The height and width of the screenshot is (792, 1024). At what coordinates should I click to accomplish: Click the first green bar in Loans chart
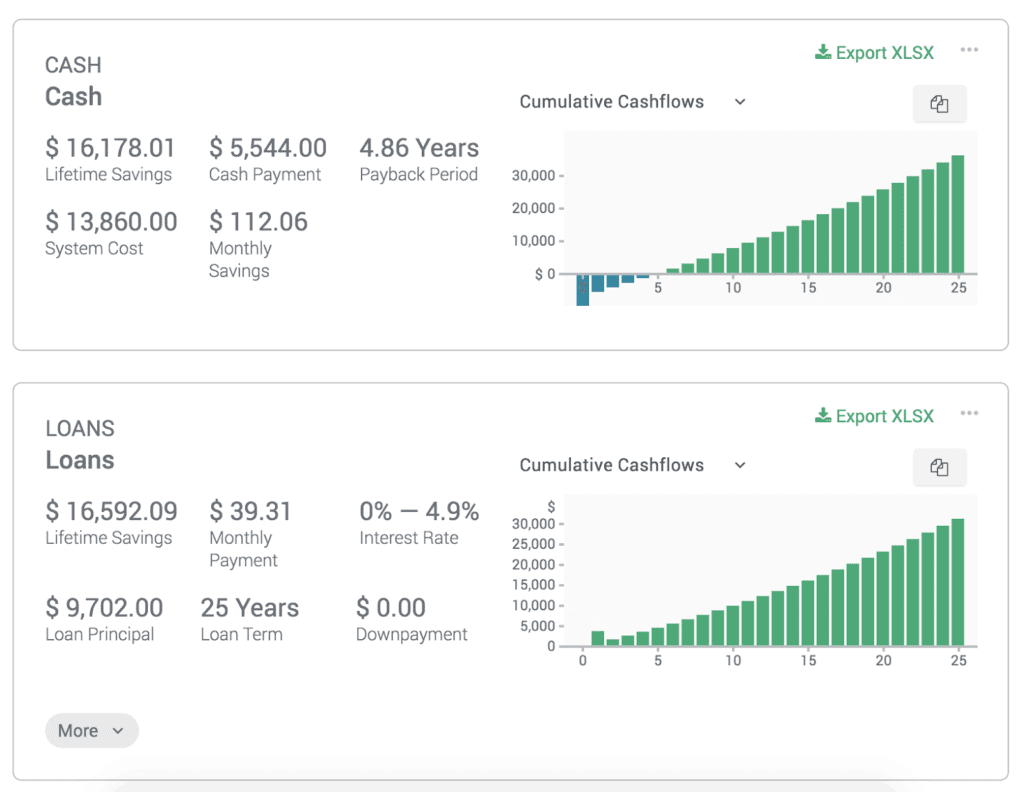tap(598, 638)
